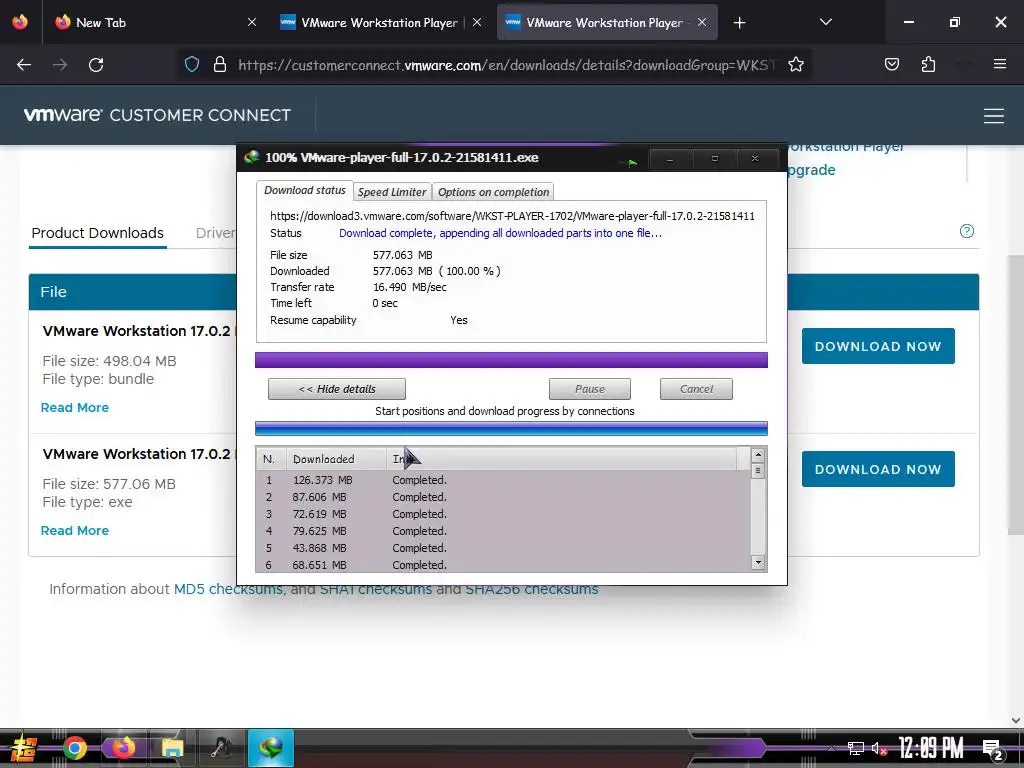Click the VMware Customer Connect logo

157,115
